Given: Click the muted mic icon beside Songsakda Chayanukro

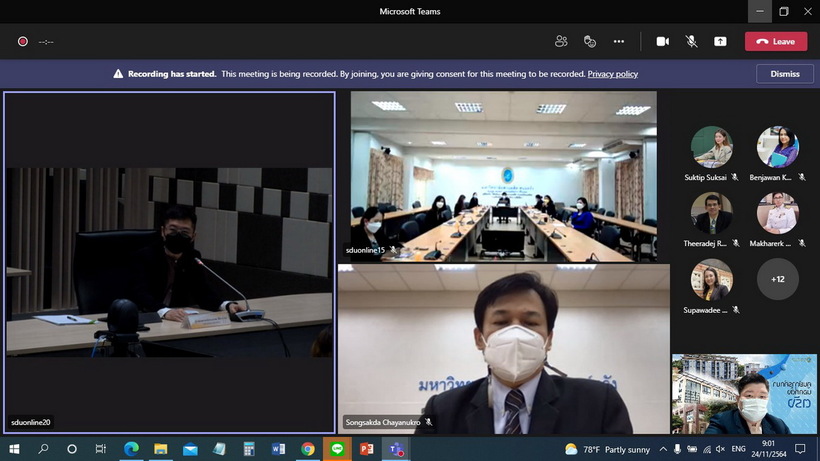Looking at the screenshot, I should click(x=429, y=422).
